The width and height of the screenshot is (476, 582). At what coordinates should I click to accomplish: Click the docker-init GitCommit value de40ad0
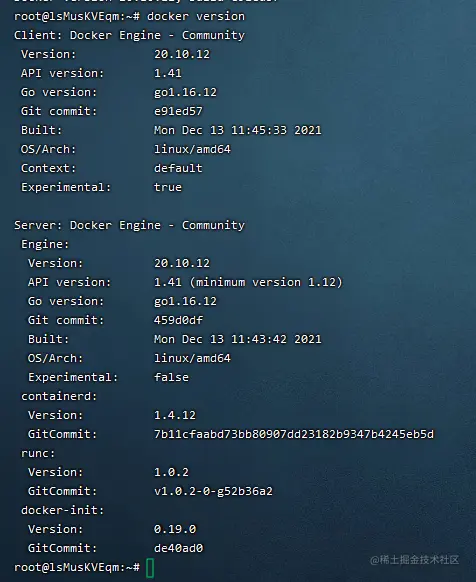[x=178, y=548]
